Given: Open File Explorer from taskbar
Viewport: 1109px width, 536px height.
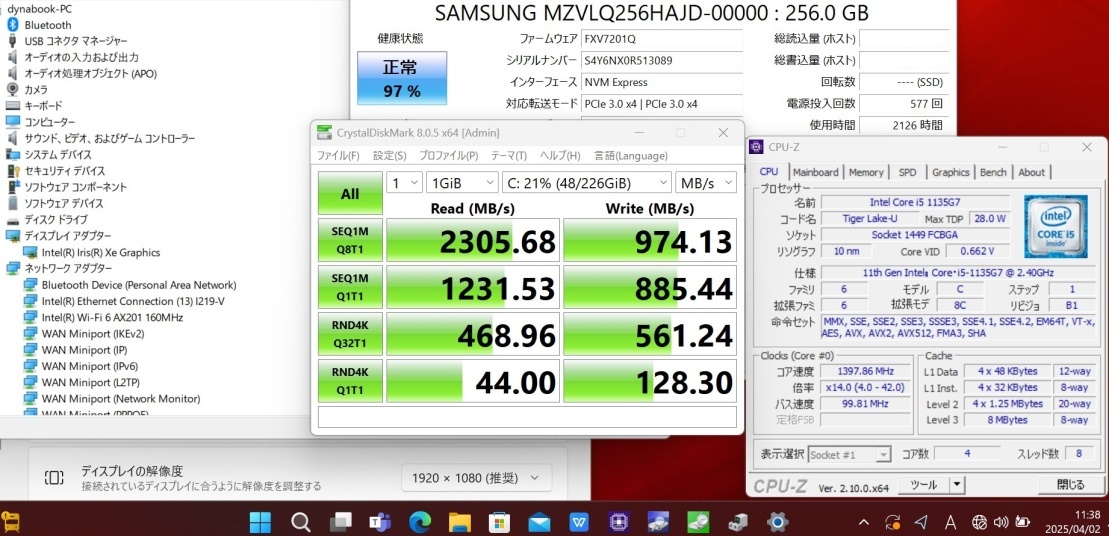Looking at the screenshot, I should pyautogui.click(x=460, y=523).
